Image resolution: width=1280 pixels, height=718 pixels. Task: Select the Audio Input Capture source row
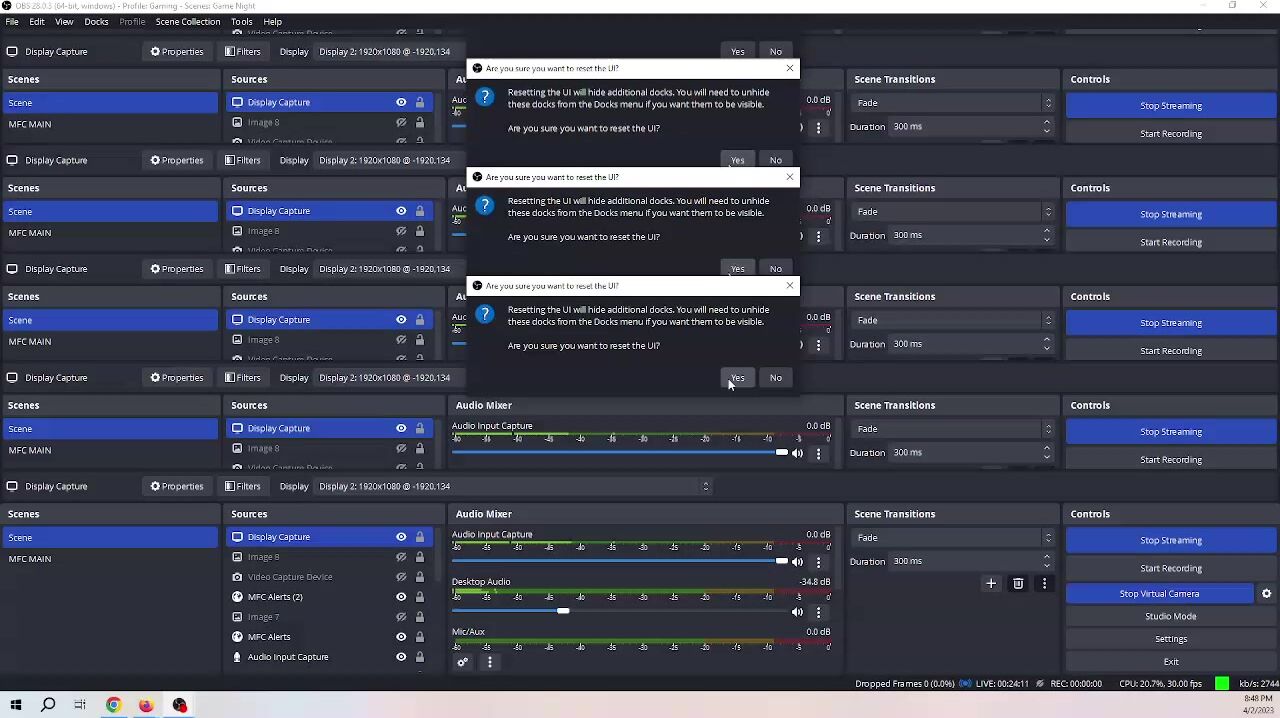(x=288, y=657)
